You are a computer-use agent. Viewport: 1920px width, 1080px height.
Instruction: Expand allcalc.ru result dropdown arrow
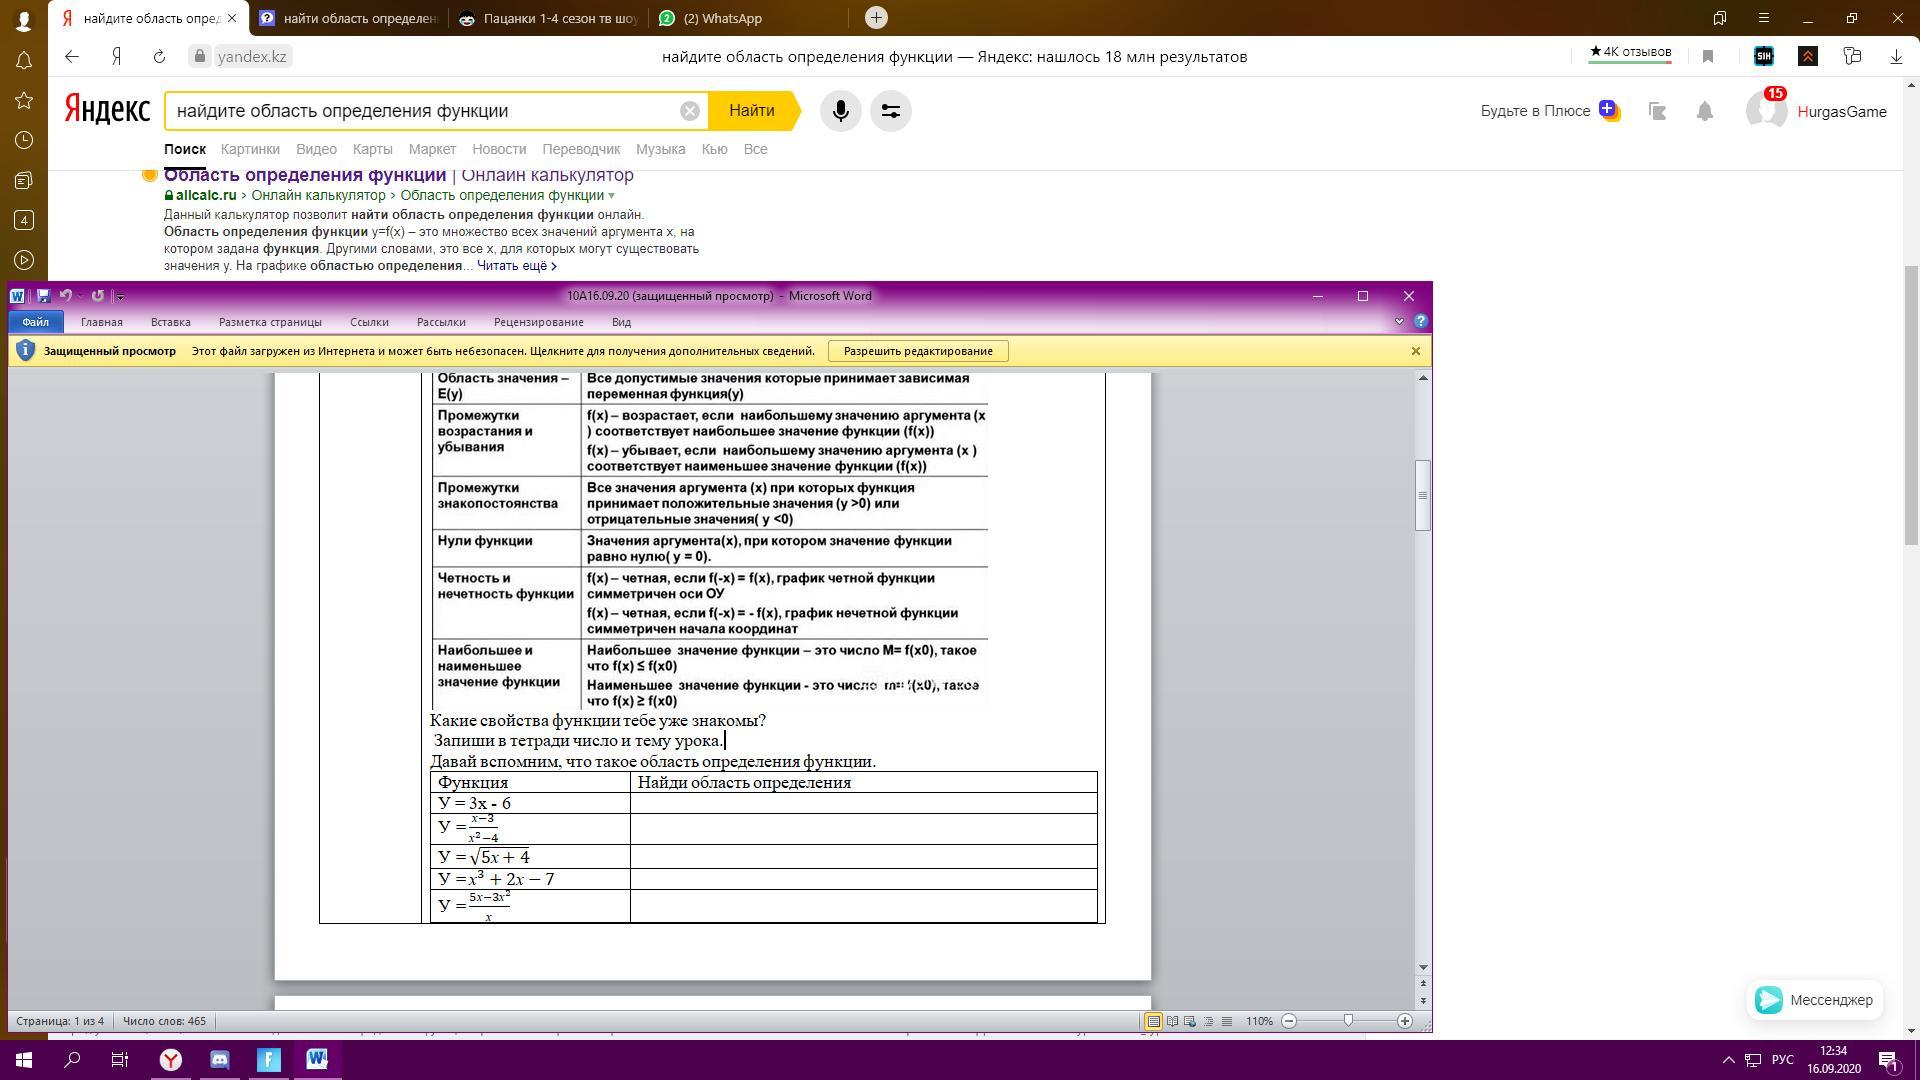coord(612,195)
